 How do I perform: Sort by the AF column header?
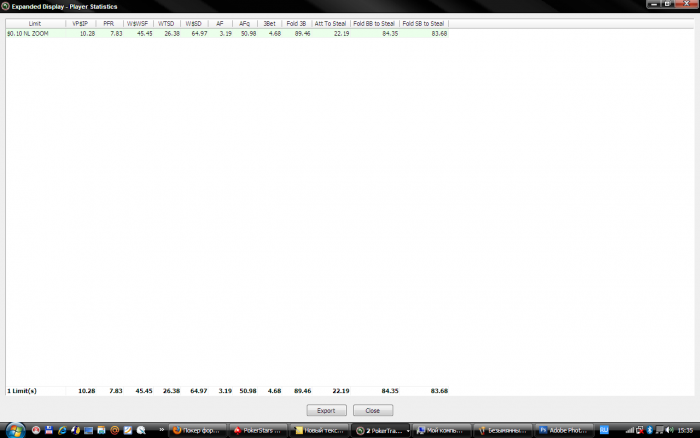(x=220, y=24)
